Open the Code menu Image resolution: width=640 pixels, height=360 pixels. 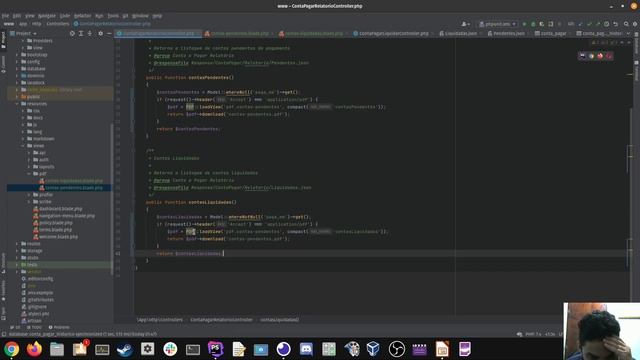pyautogui.click(x=65, y=16)
